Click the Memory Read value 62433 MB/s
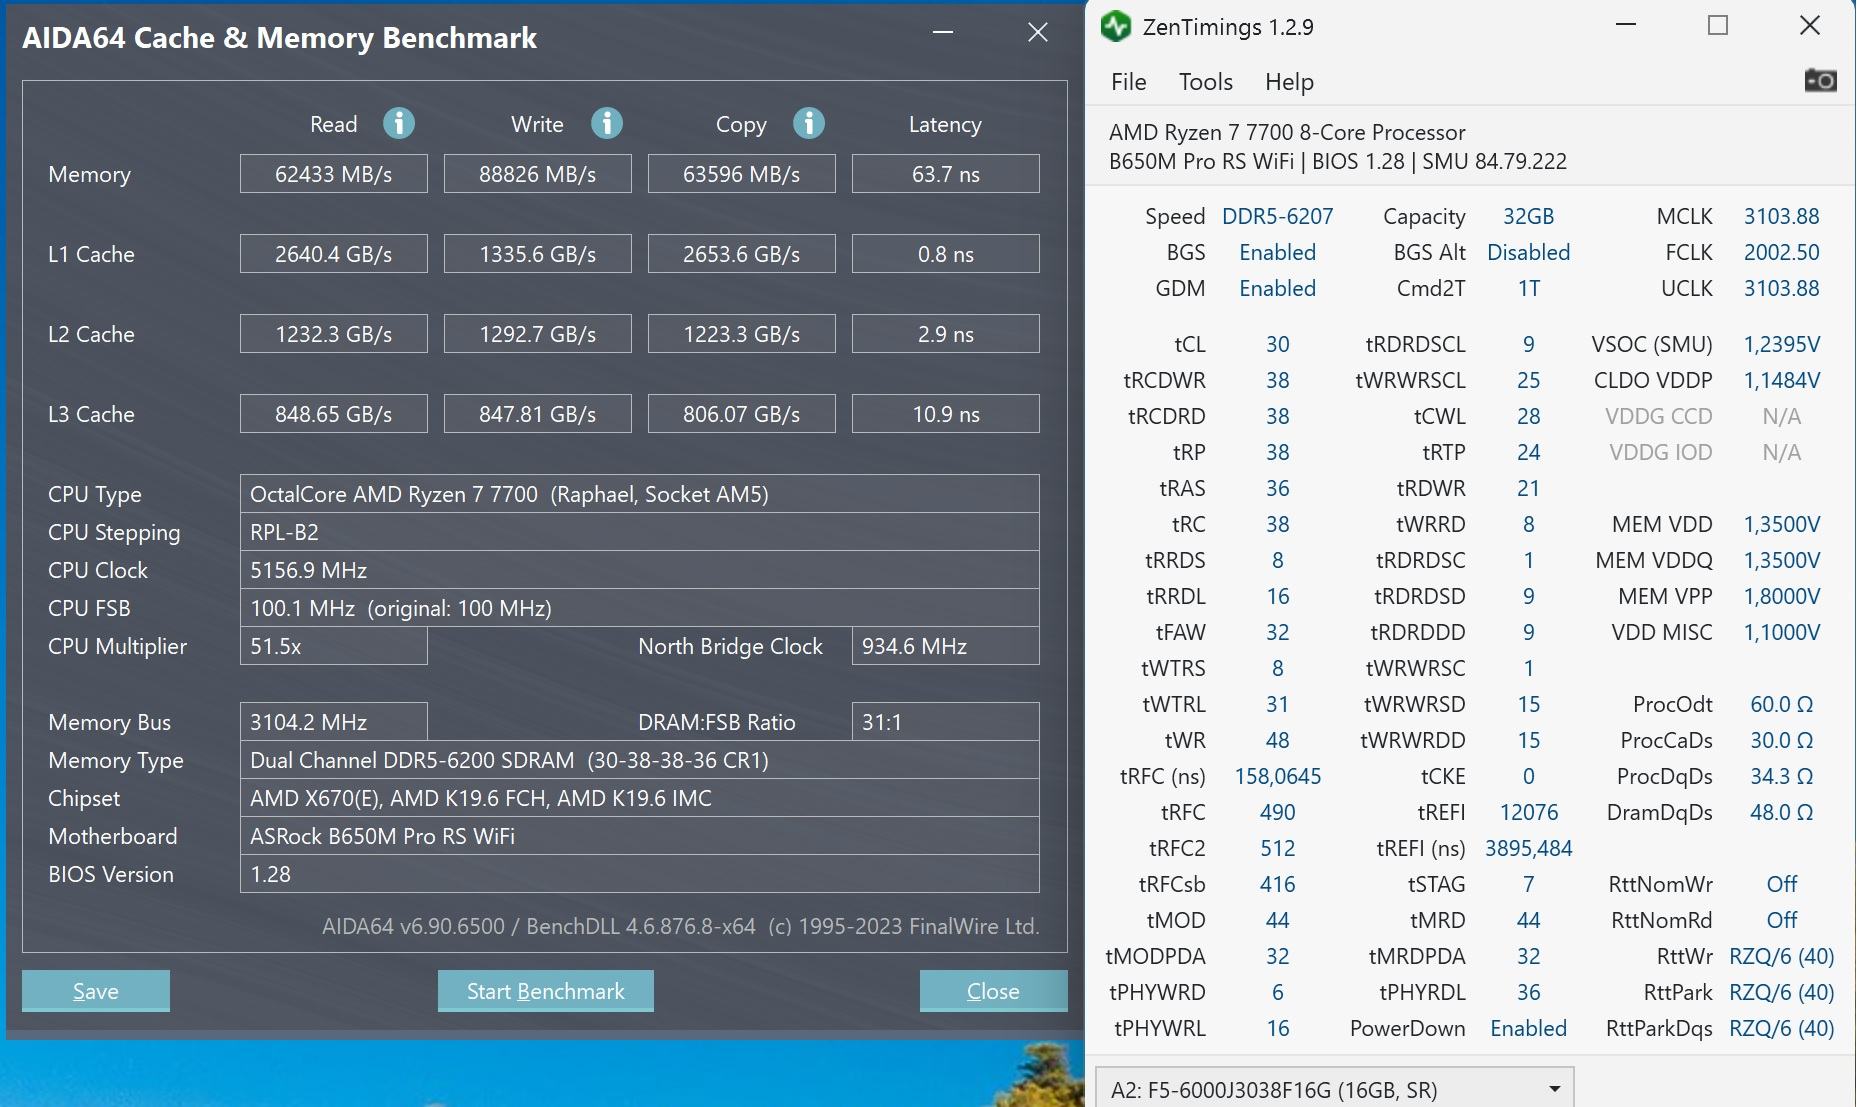 pos(334,174)
